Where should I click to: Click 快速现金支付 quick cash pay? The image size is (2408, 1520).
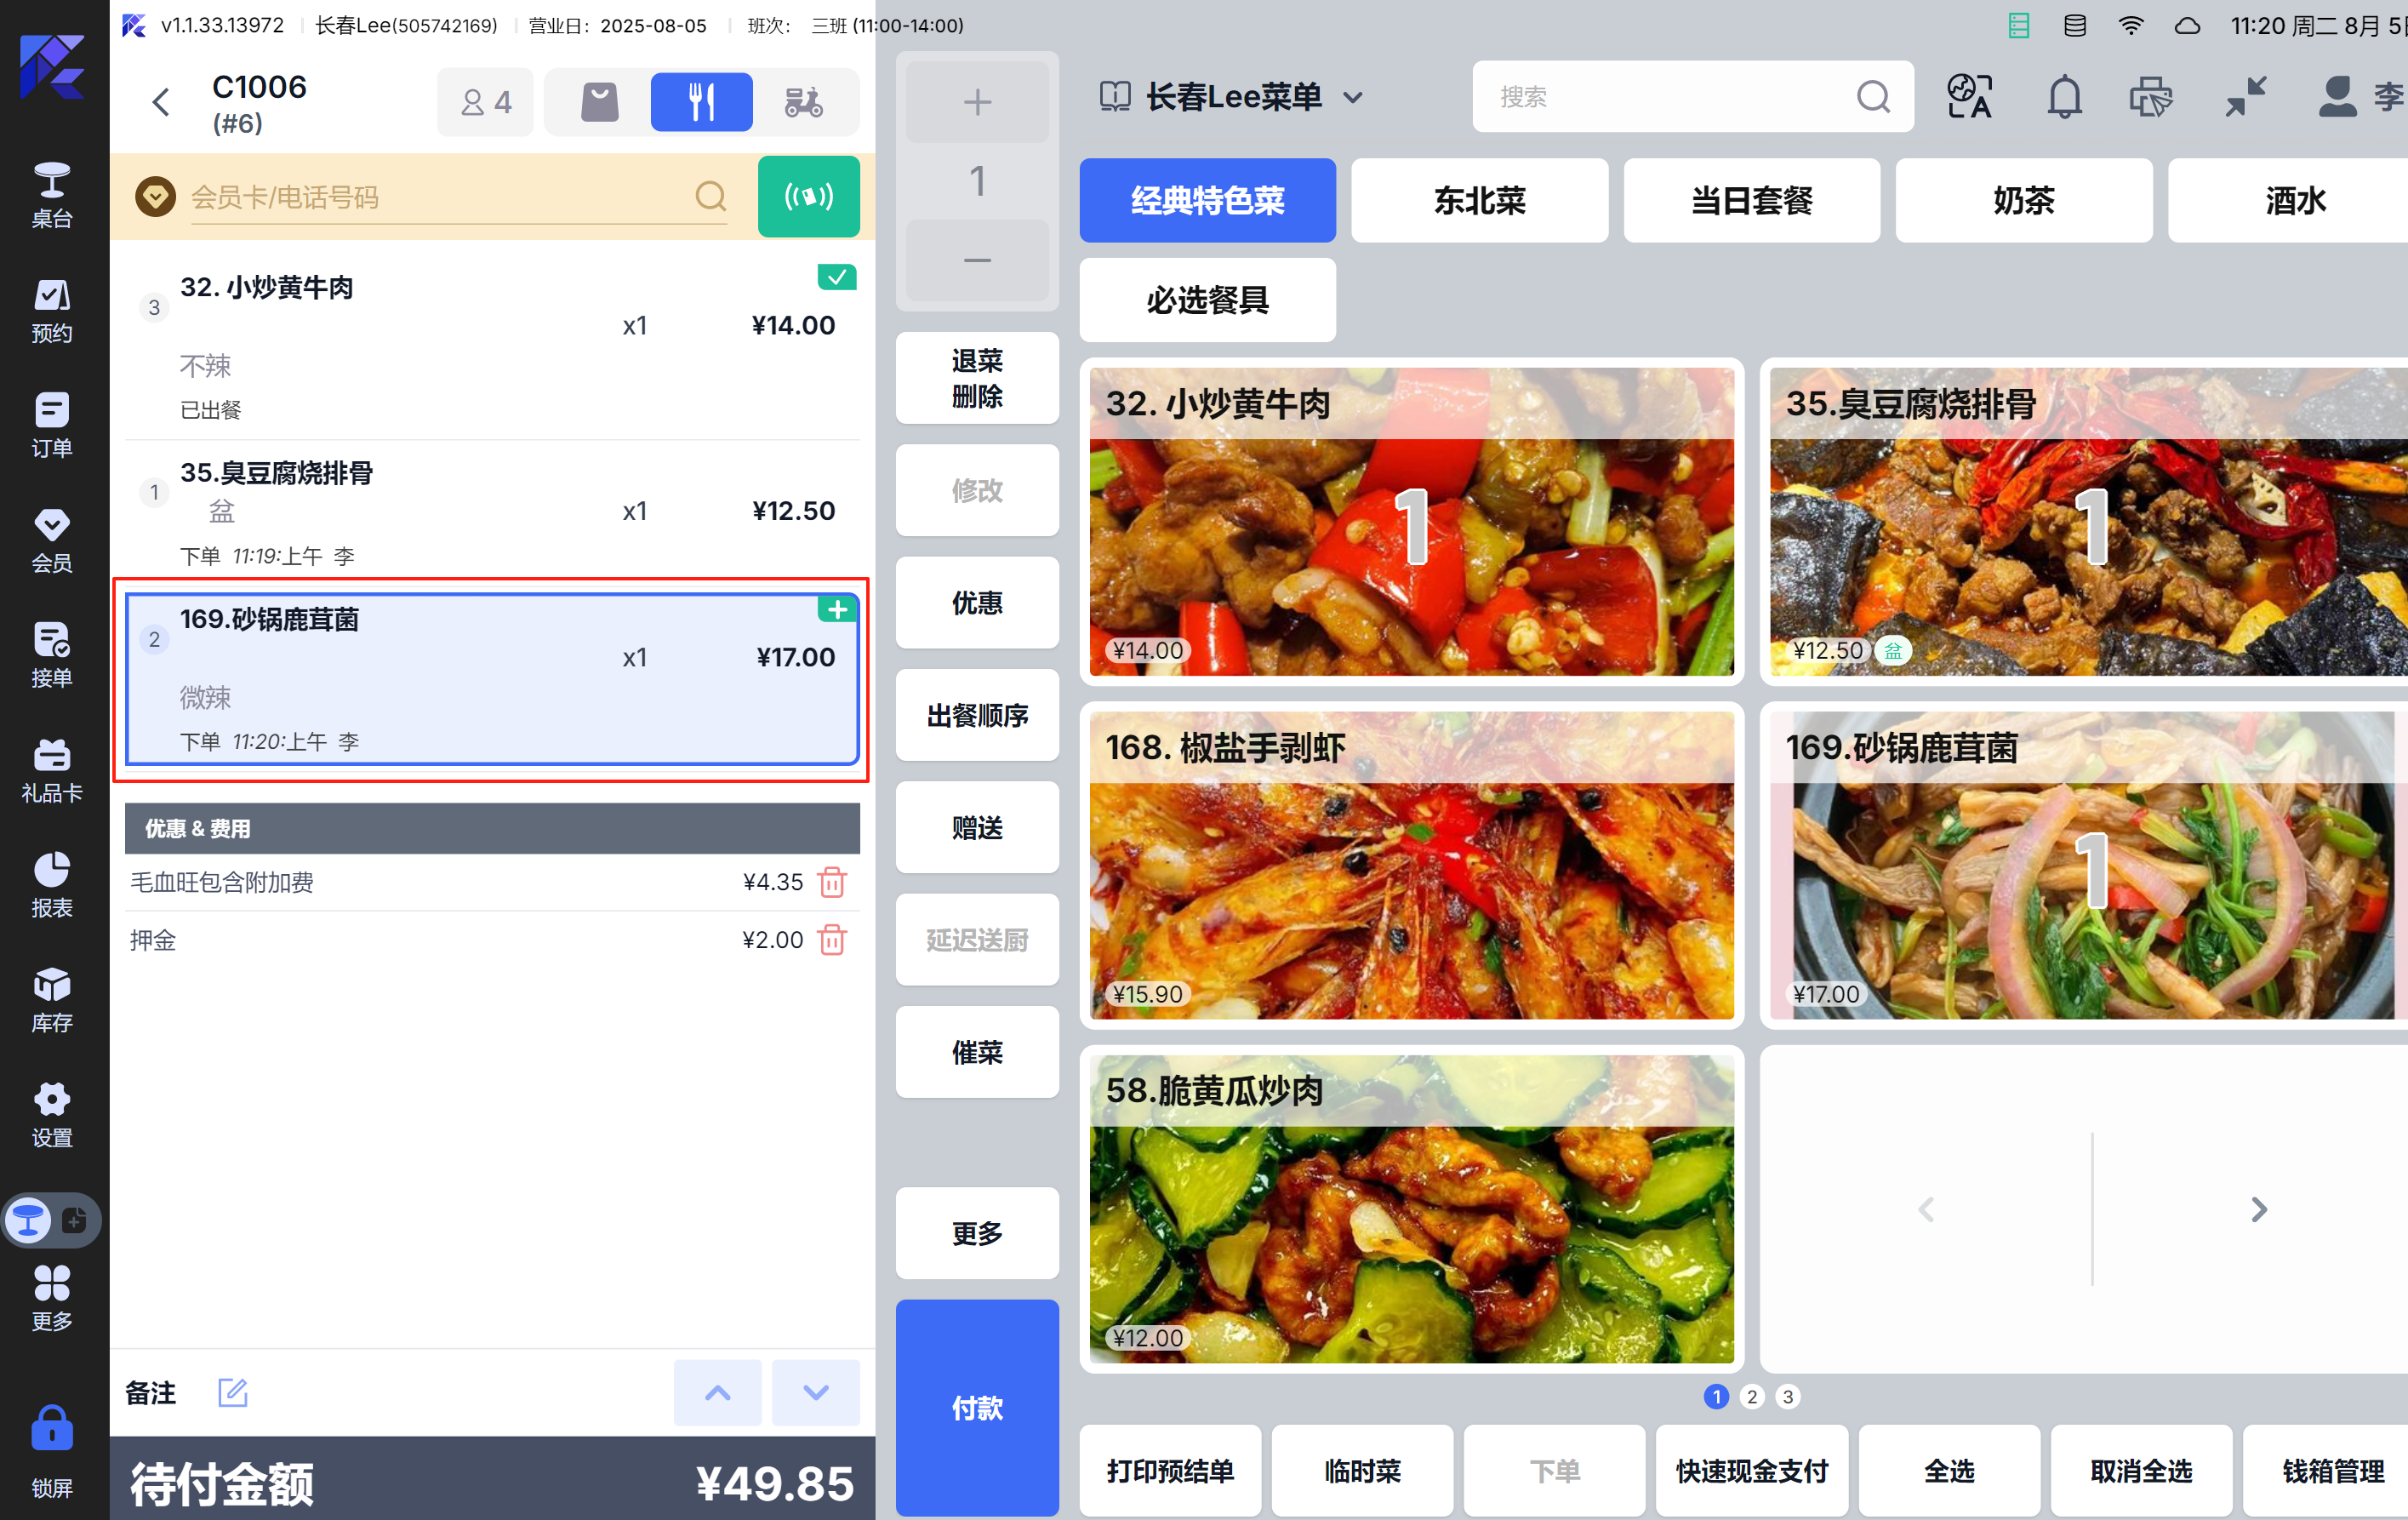(1751, 1470)
